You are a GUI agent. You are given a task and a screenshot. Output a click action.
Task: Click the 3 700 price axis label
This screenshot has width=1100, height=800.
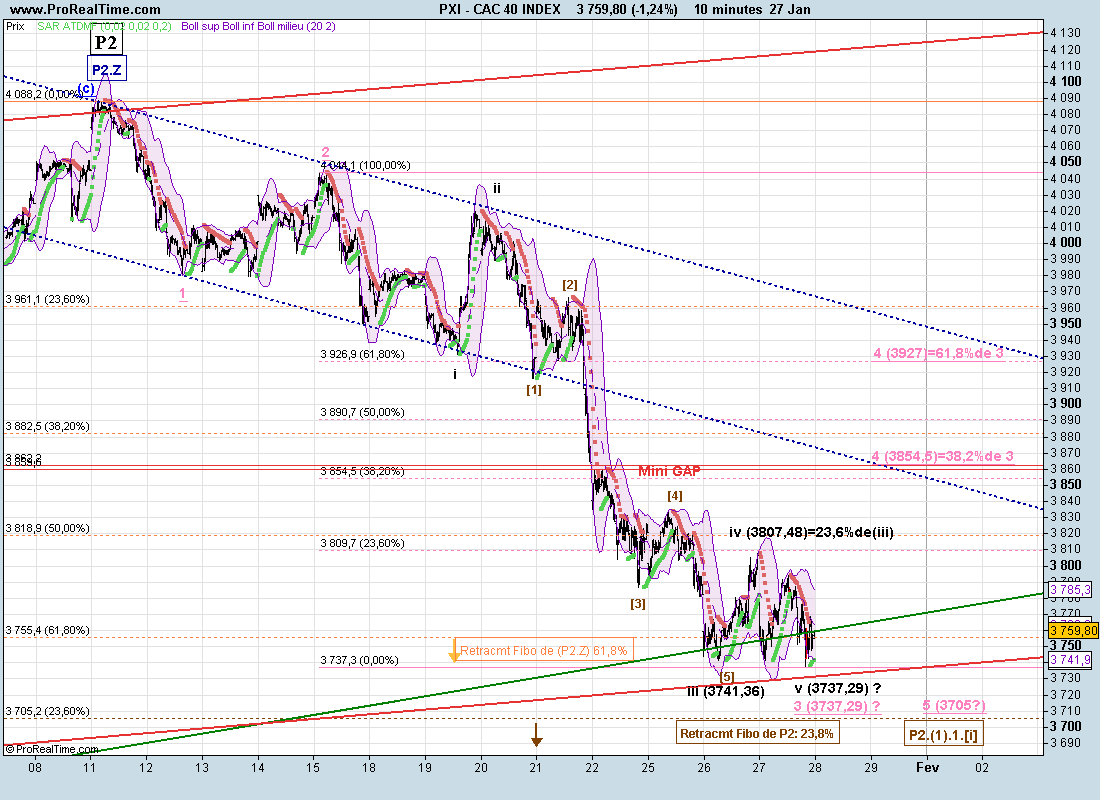pos(1066,727)
